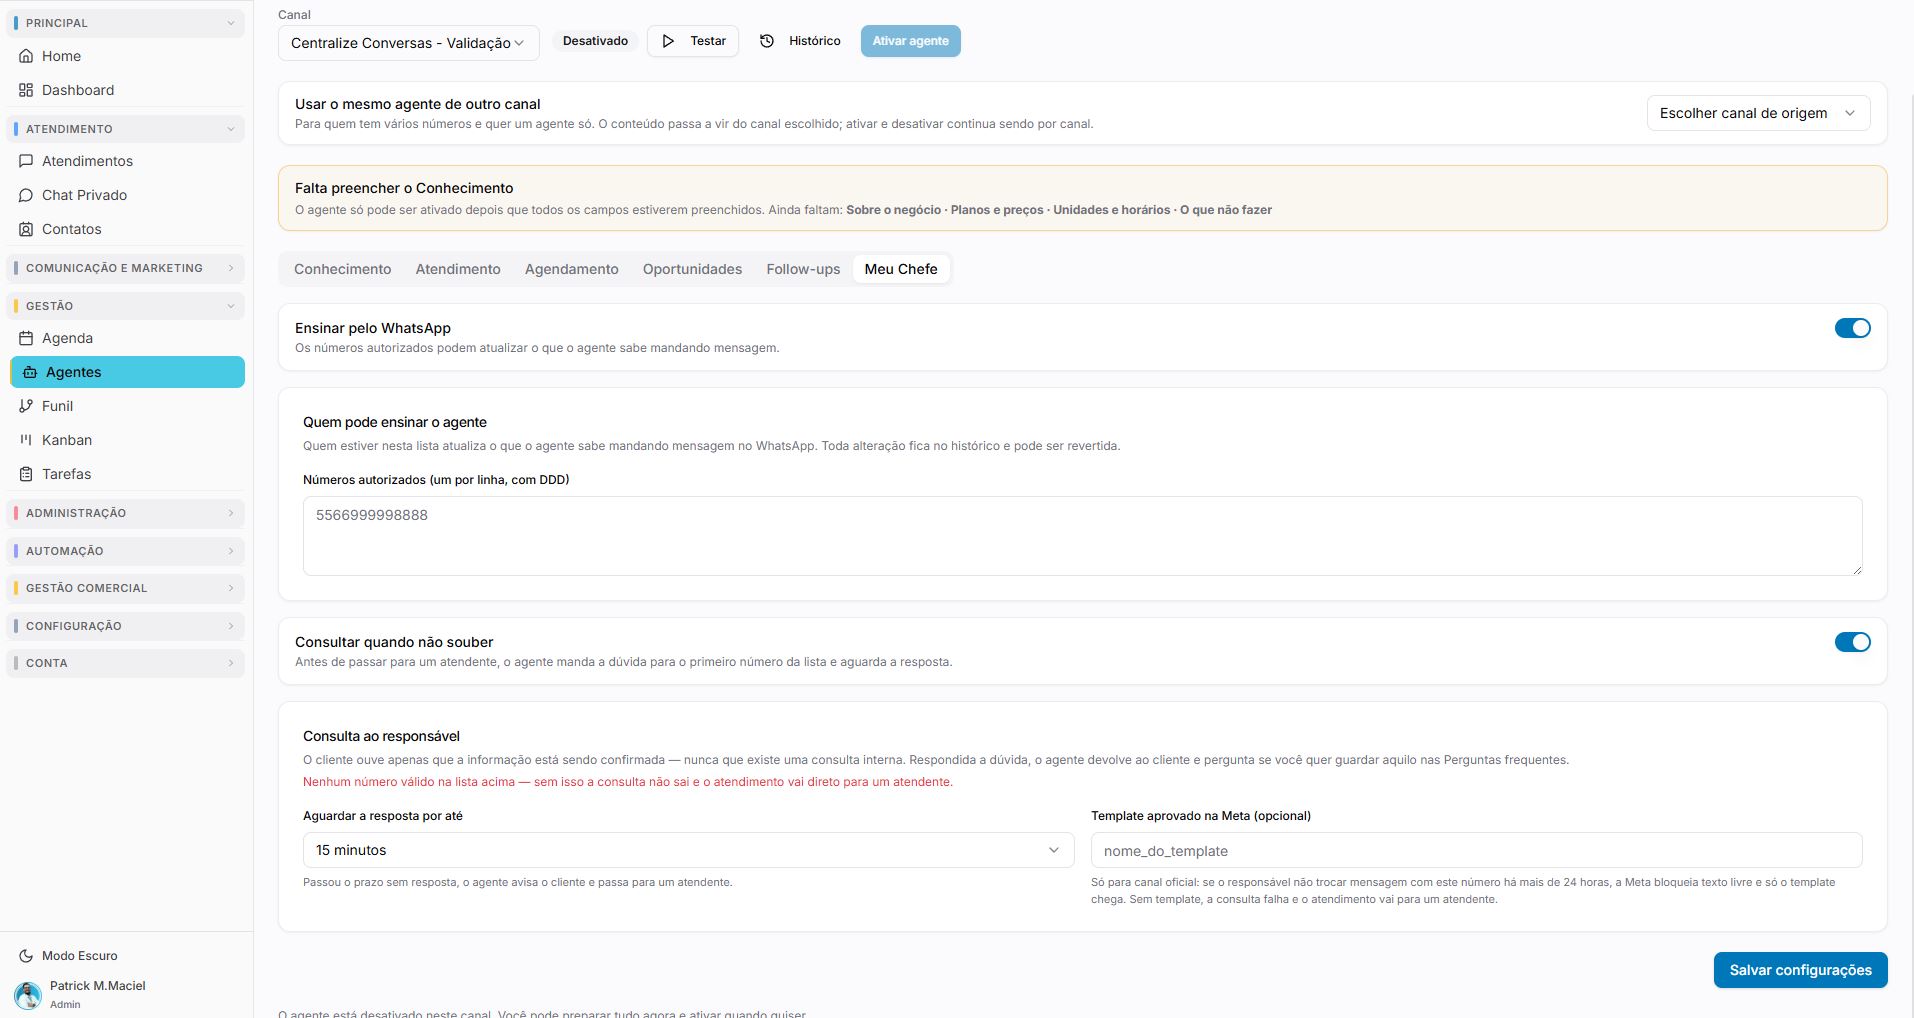Click the Agenda calendar icon
Viewport: 1914px width, 1018px height.
tap(26, 338)
